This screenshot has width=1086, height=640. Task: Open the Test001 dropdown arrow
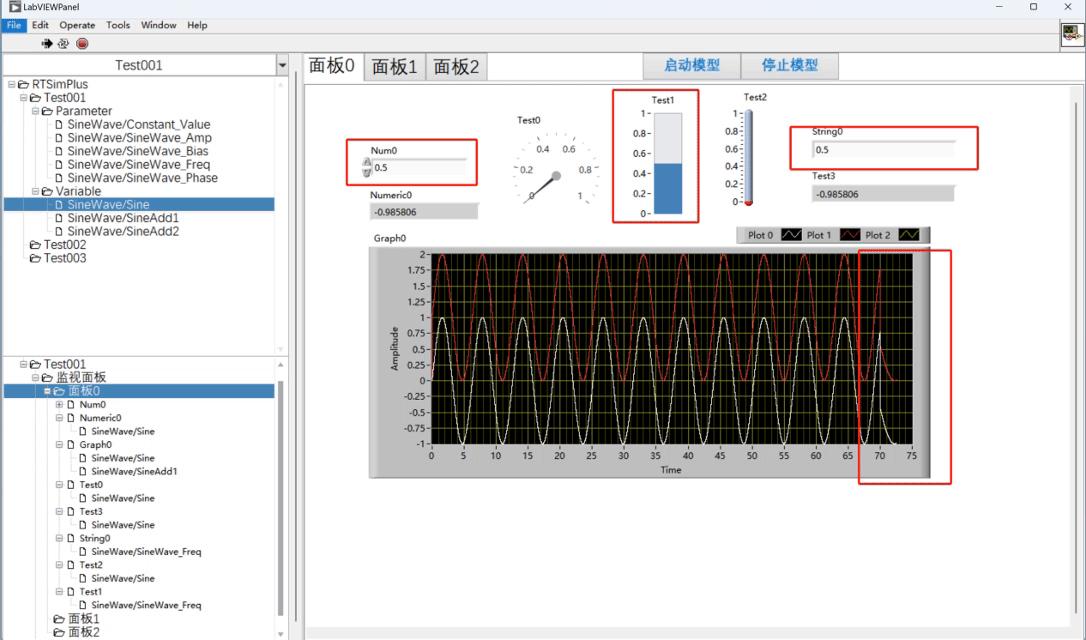tap(282, 65)
